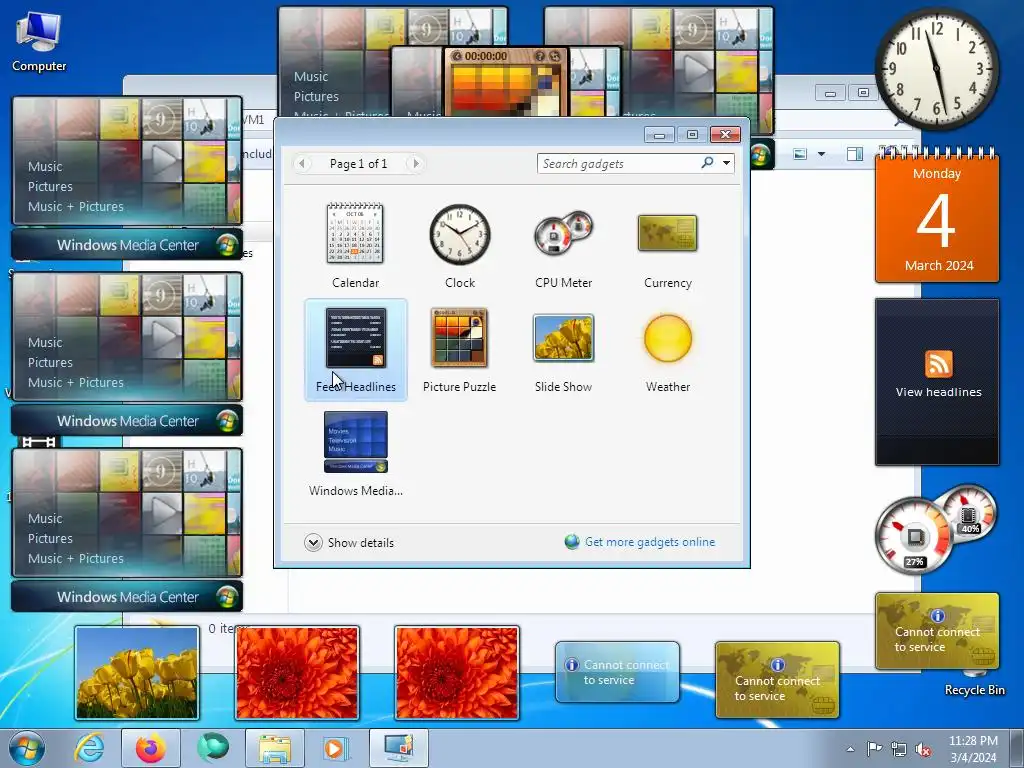Viewport: 1024px width, 768px height.
Task: Click info icon in blue Weather gadget
Action: coord(572,665)
